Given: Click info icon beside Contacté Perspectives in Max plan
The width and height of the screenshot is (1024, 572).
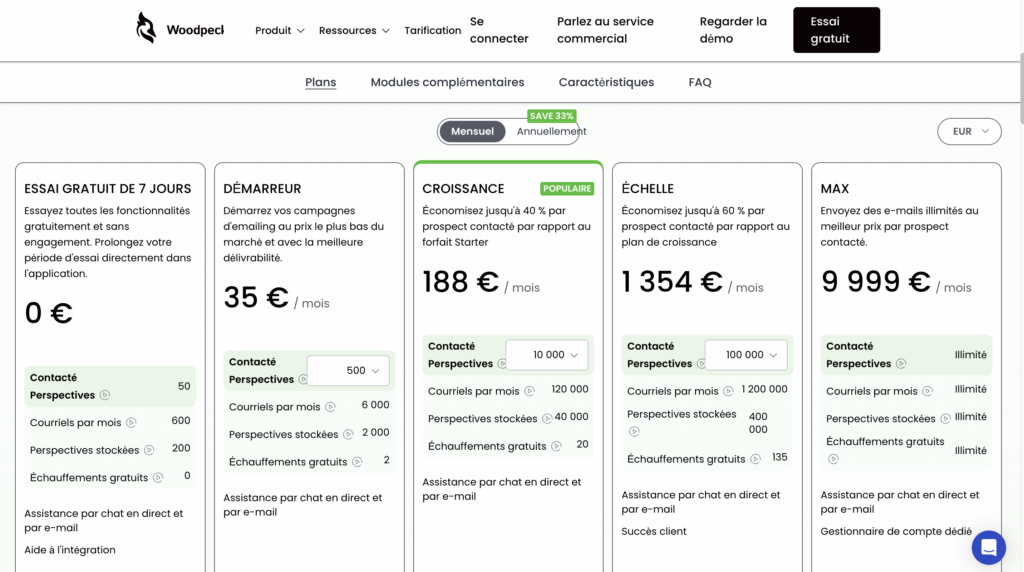Looking at the screenshot, I should click(901, 364).
